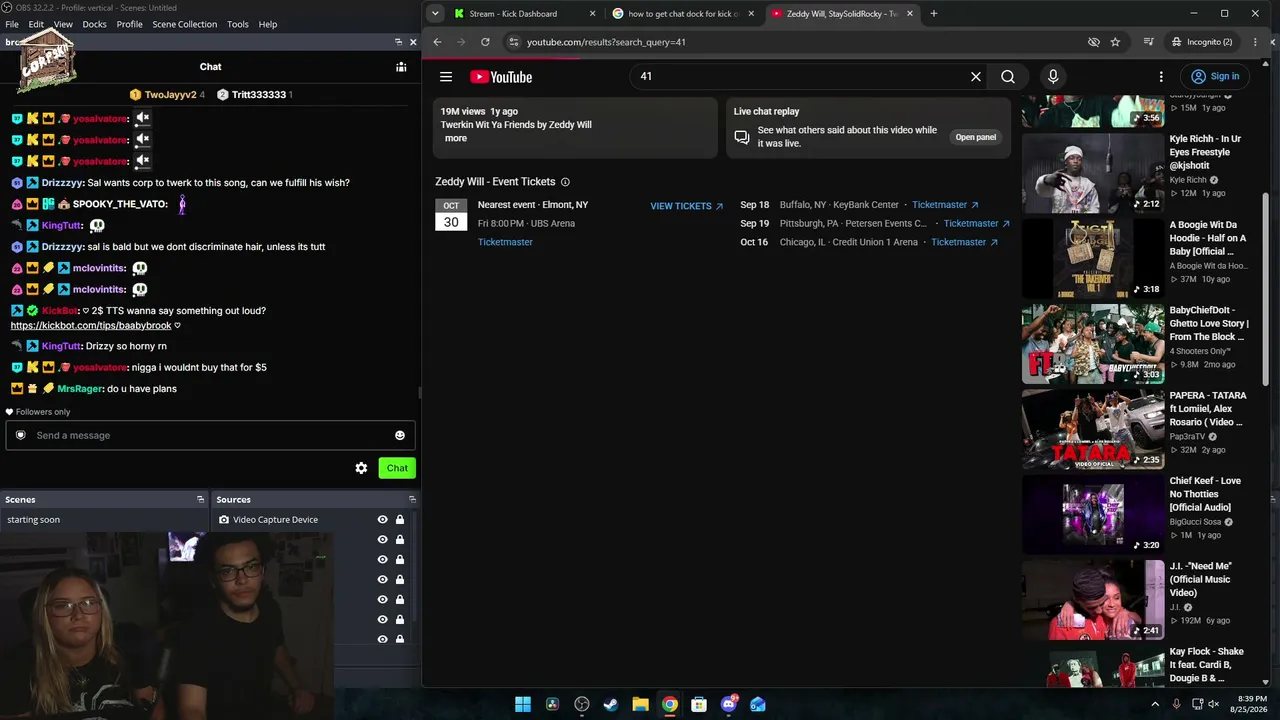Switch to 'how to get chat dock' tab
Image resolution: width=1280 pixels, height=720 pixels.
684,14
